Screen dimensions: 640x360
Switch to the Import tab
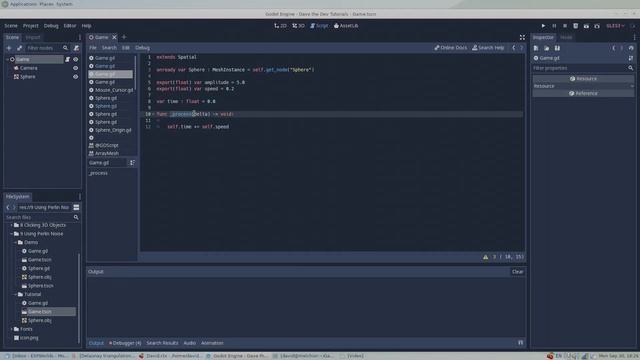(33, 37)
